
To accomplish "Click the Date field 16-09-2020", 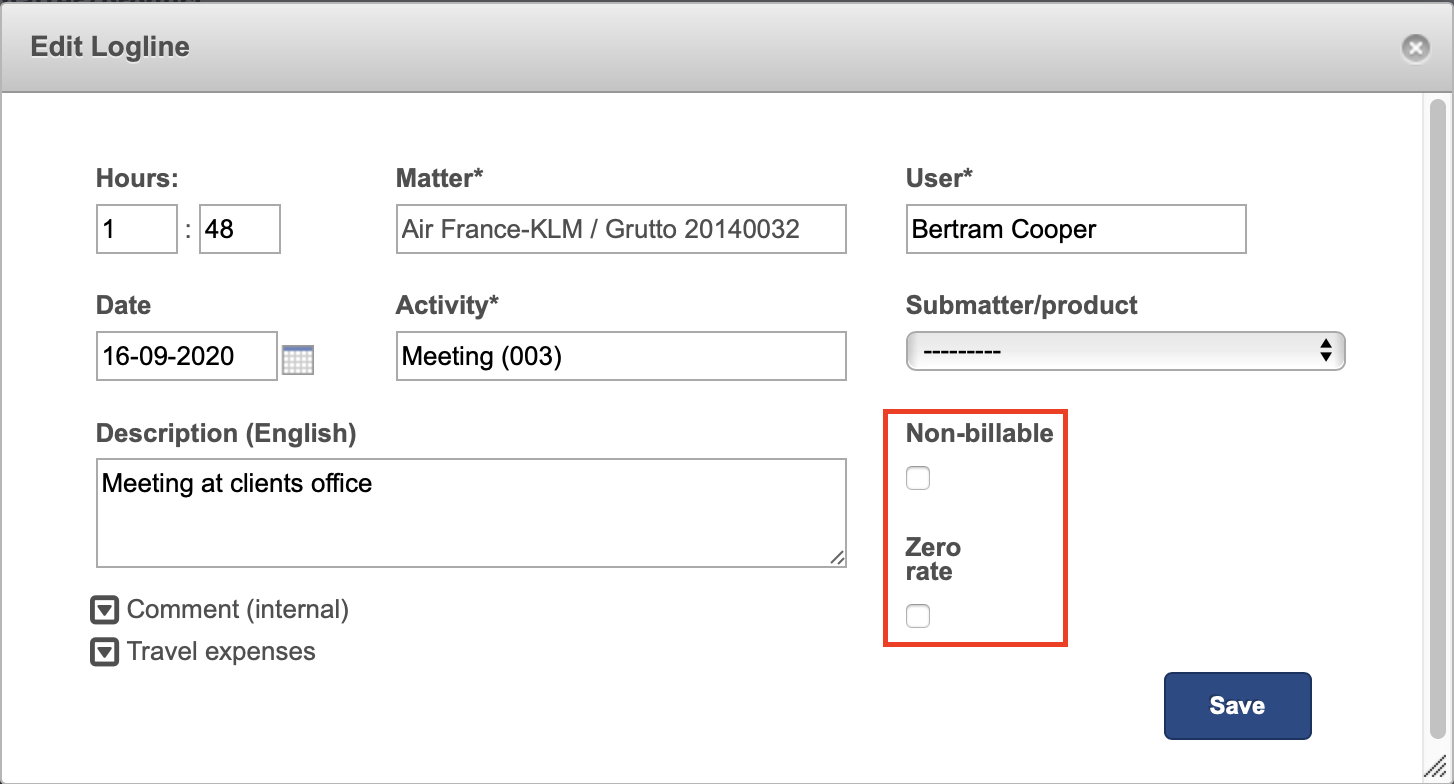I will coord(187,356).
